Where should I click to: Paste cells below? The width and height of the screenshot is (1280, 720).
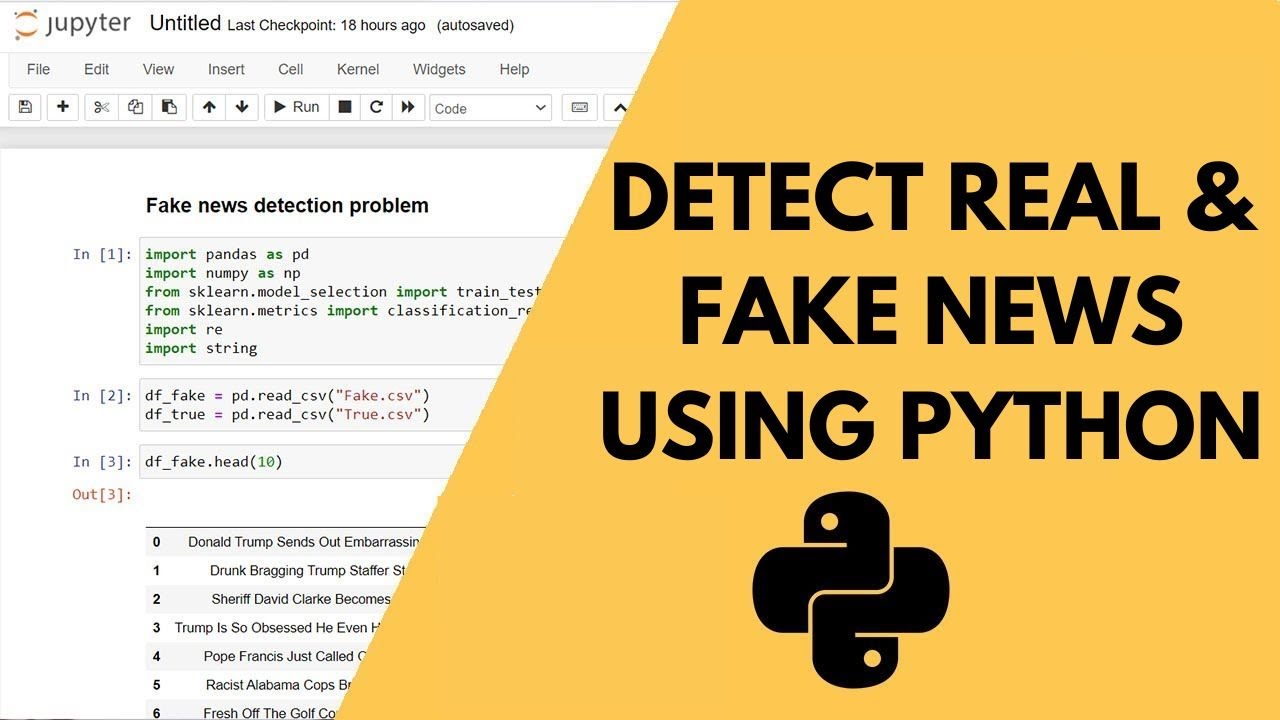(169, 107)
